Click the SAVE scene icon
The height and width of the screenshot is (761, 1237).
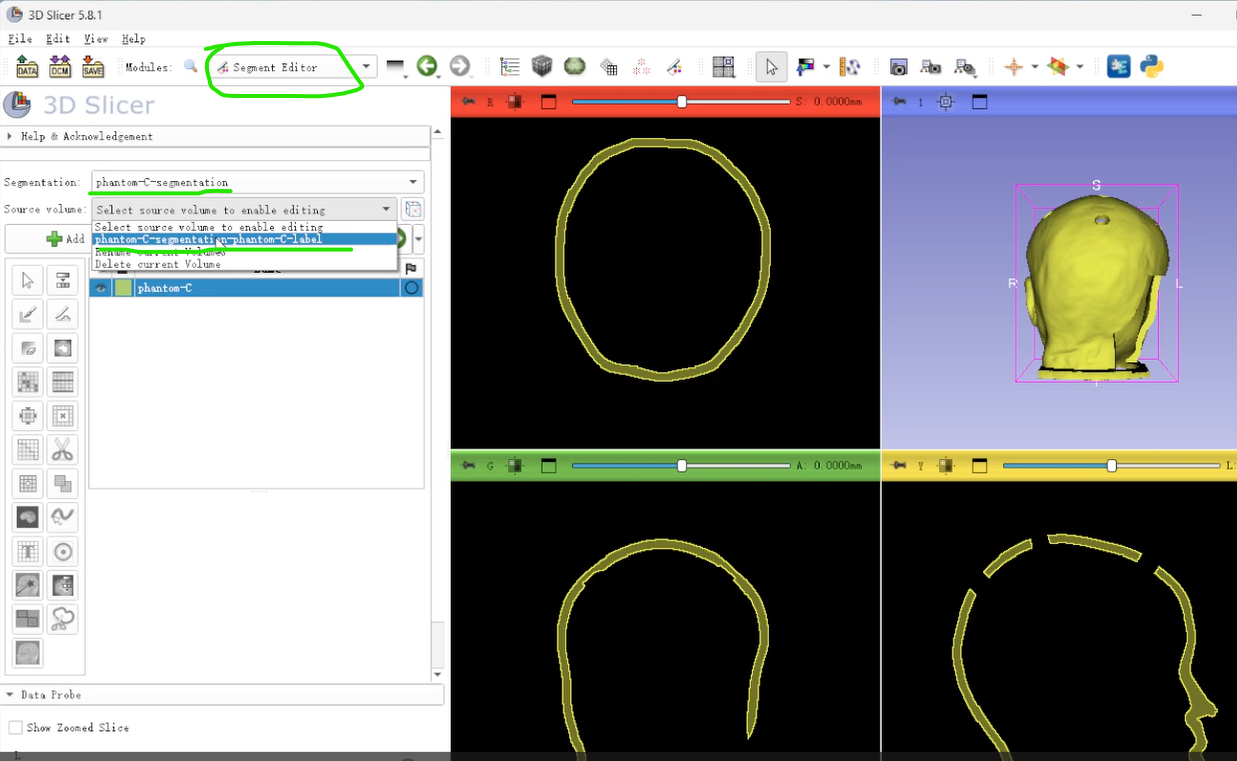(x=93, y=67)
